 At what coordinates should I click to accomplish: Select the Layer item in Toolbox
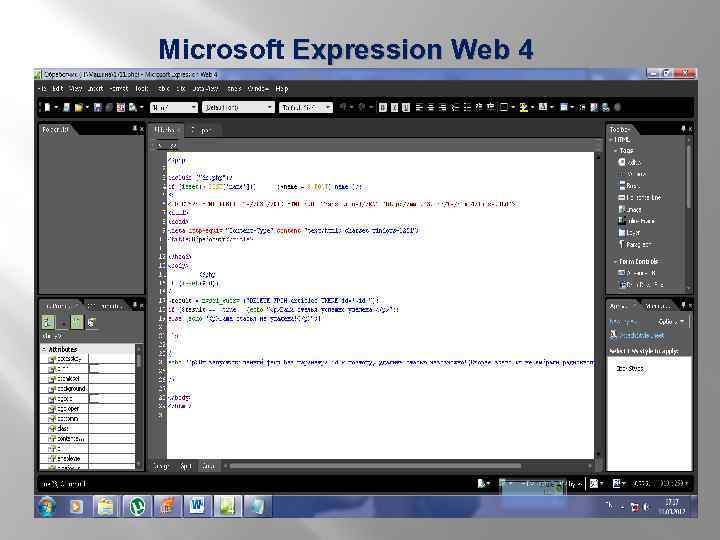pos(629,233)
